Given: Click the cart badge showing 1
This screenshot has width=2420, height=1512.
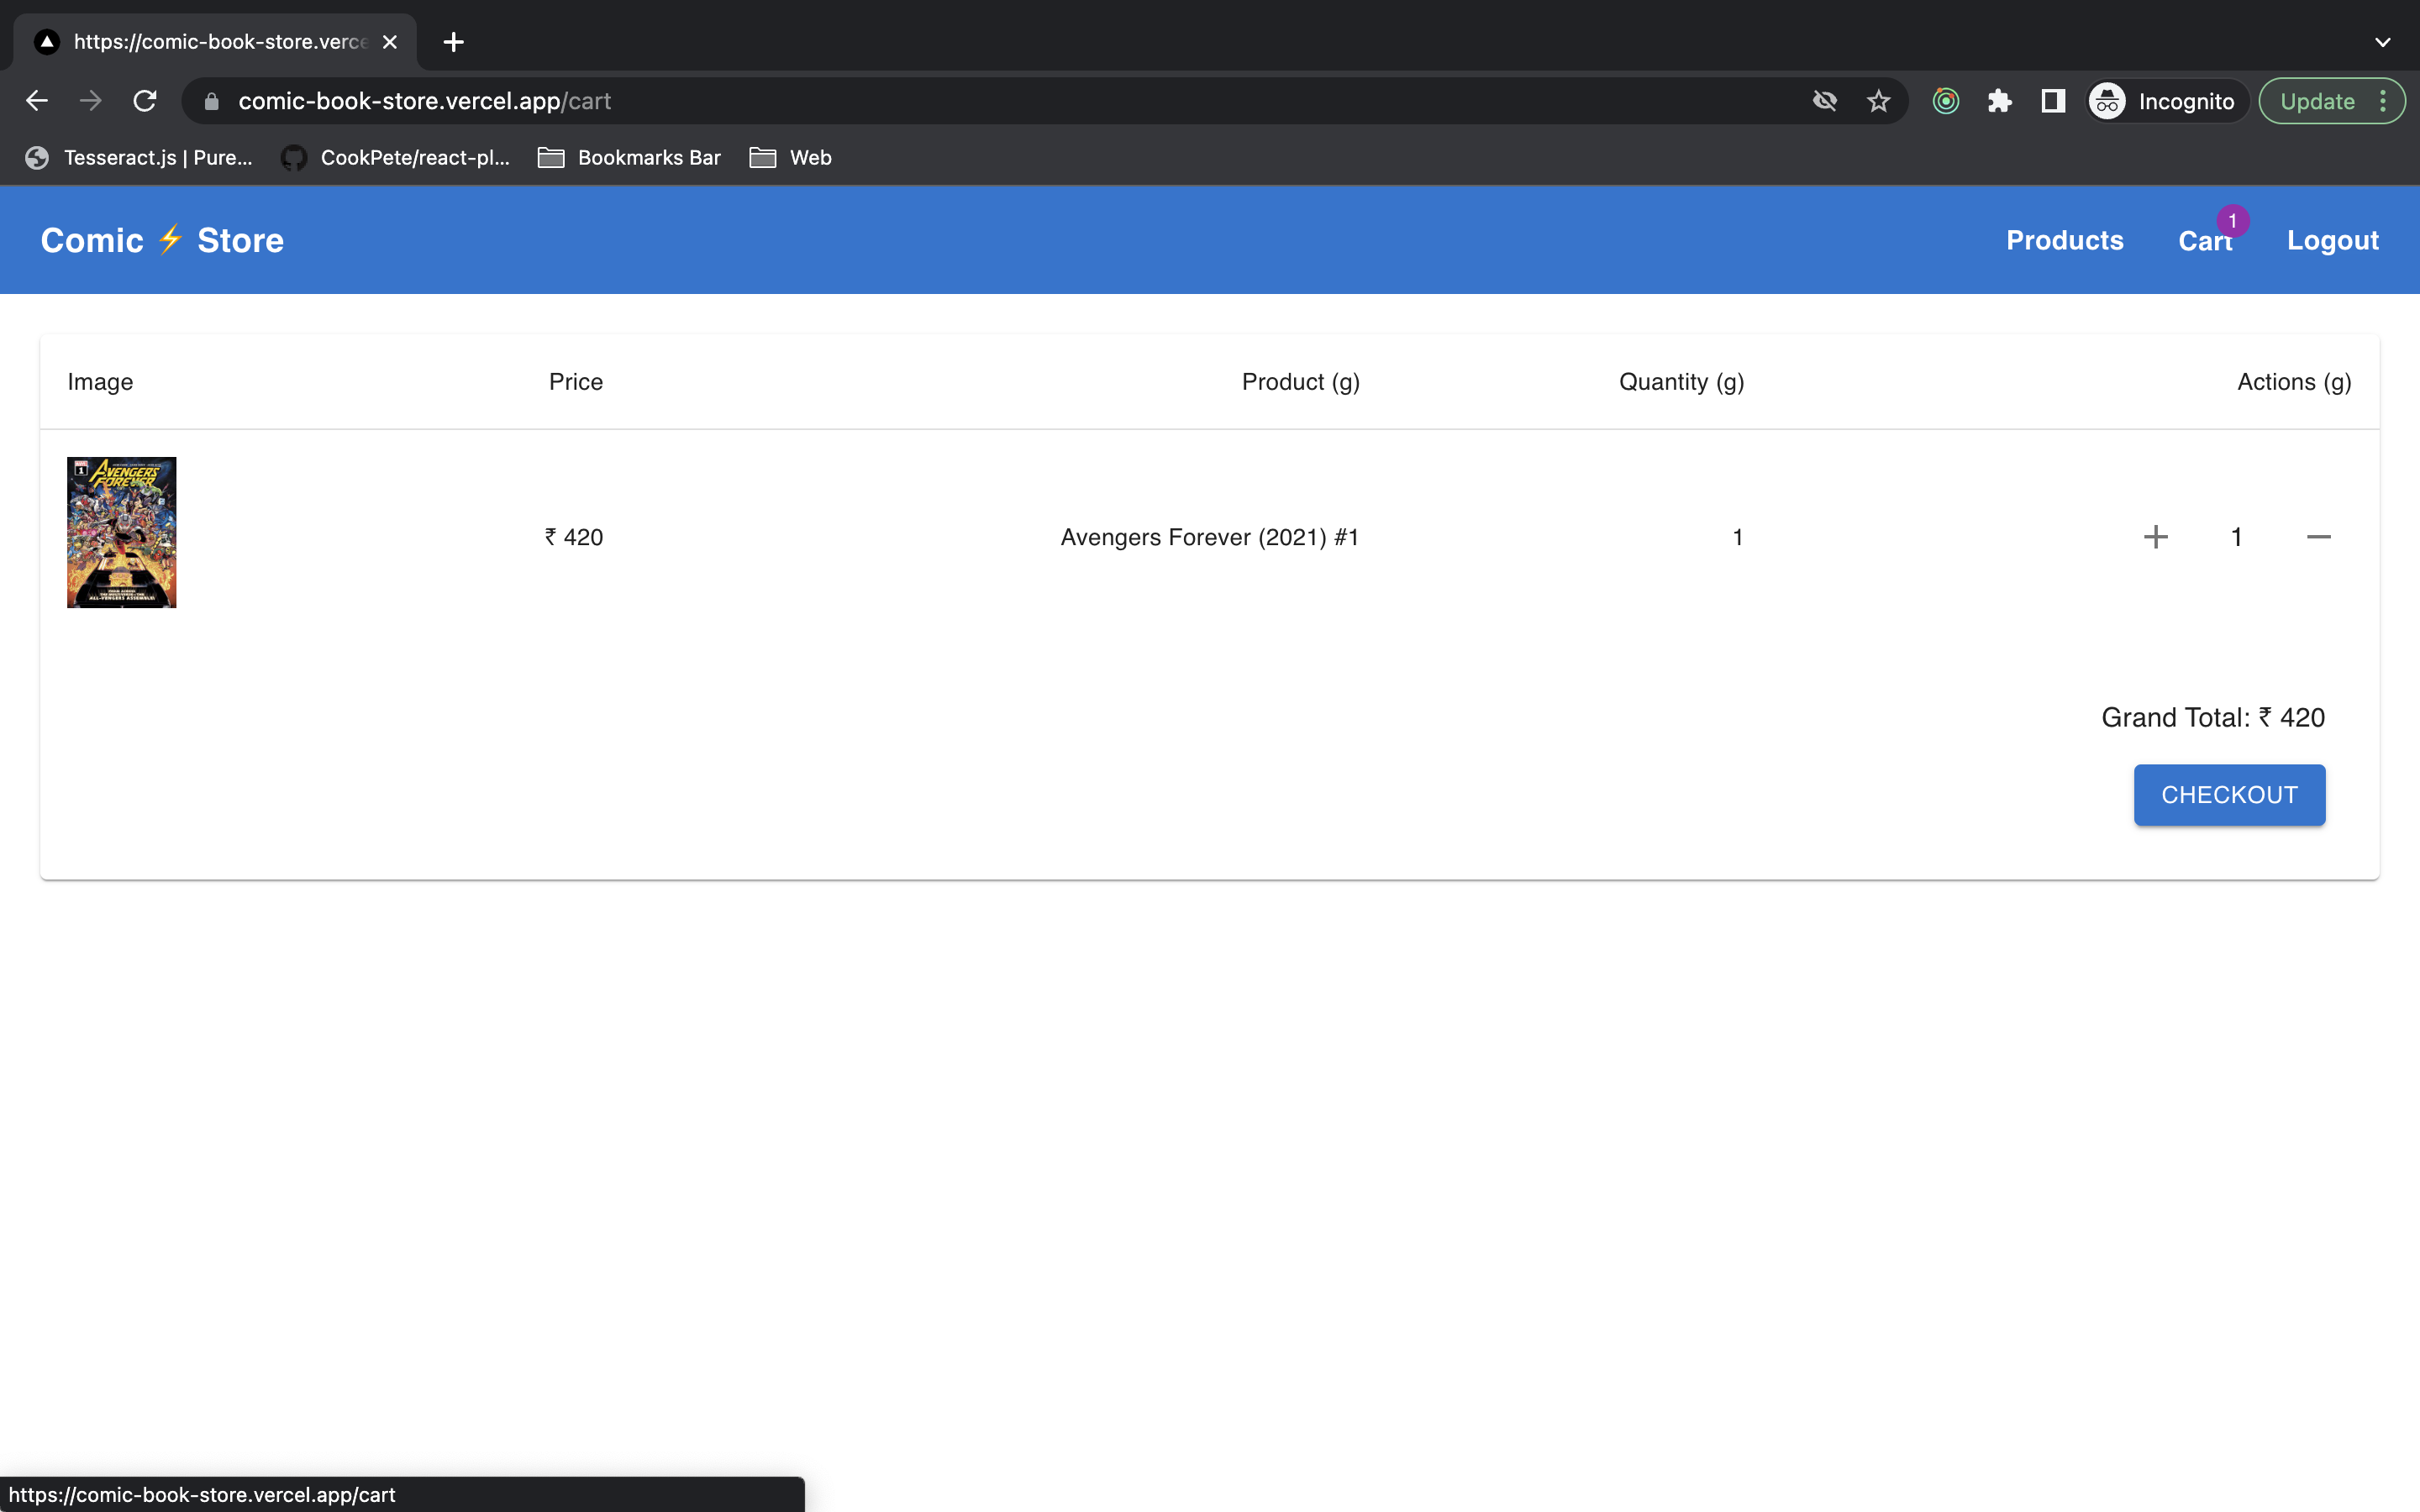Looking at the screenshot, I should coord(2232,220).
